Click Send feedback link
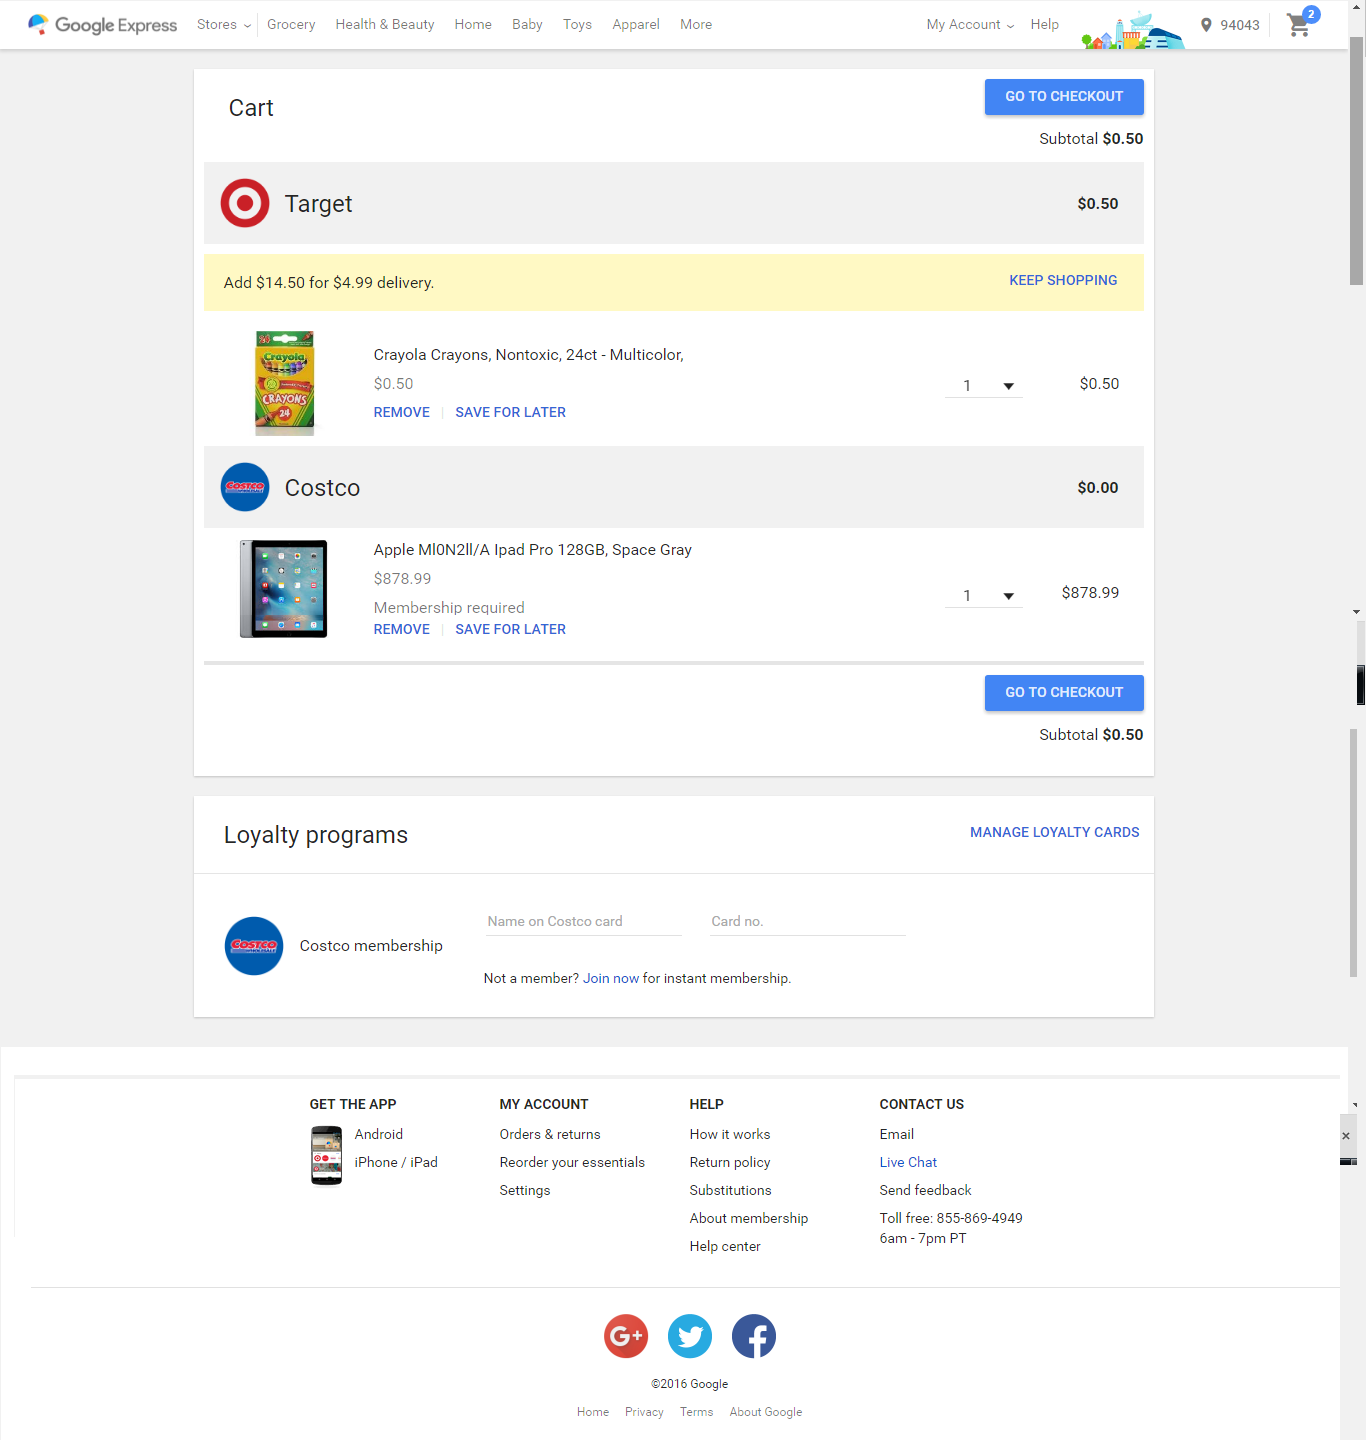The image size is (1366, 1440). pos(926,1190)
